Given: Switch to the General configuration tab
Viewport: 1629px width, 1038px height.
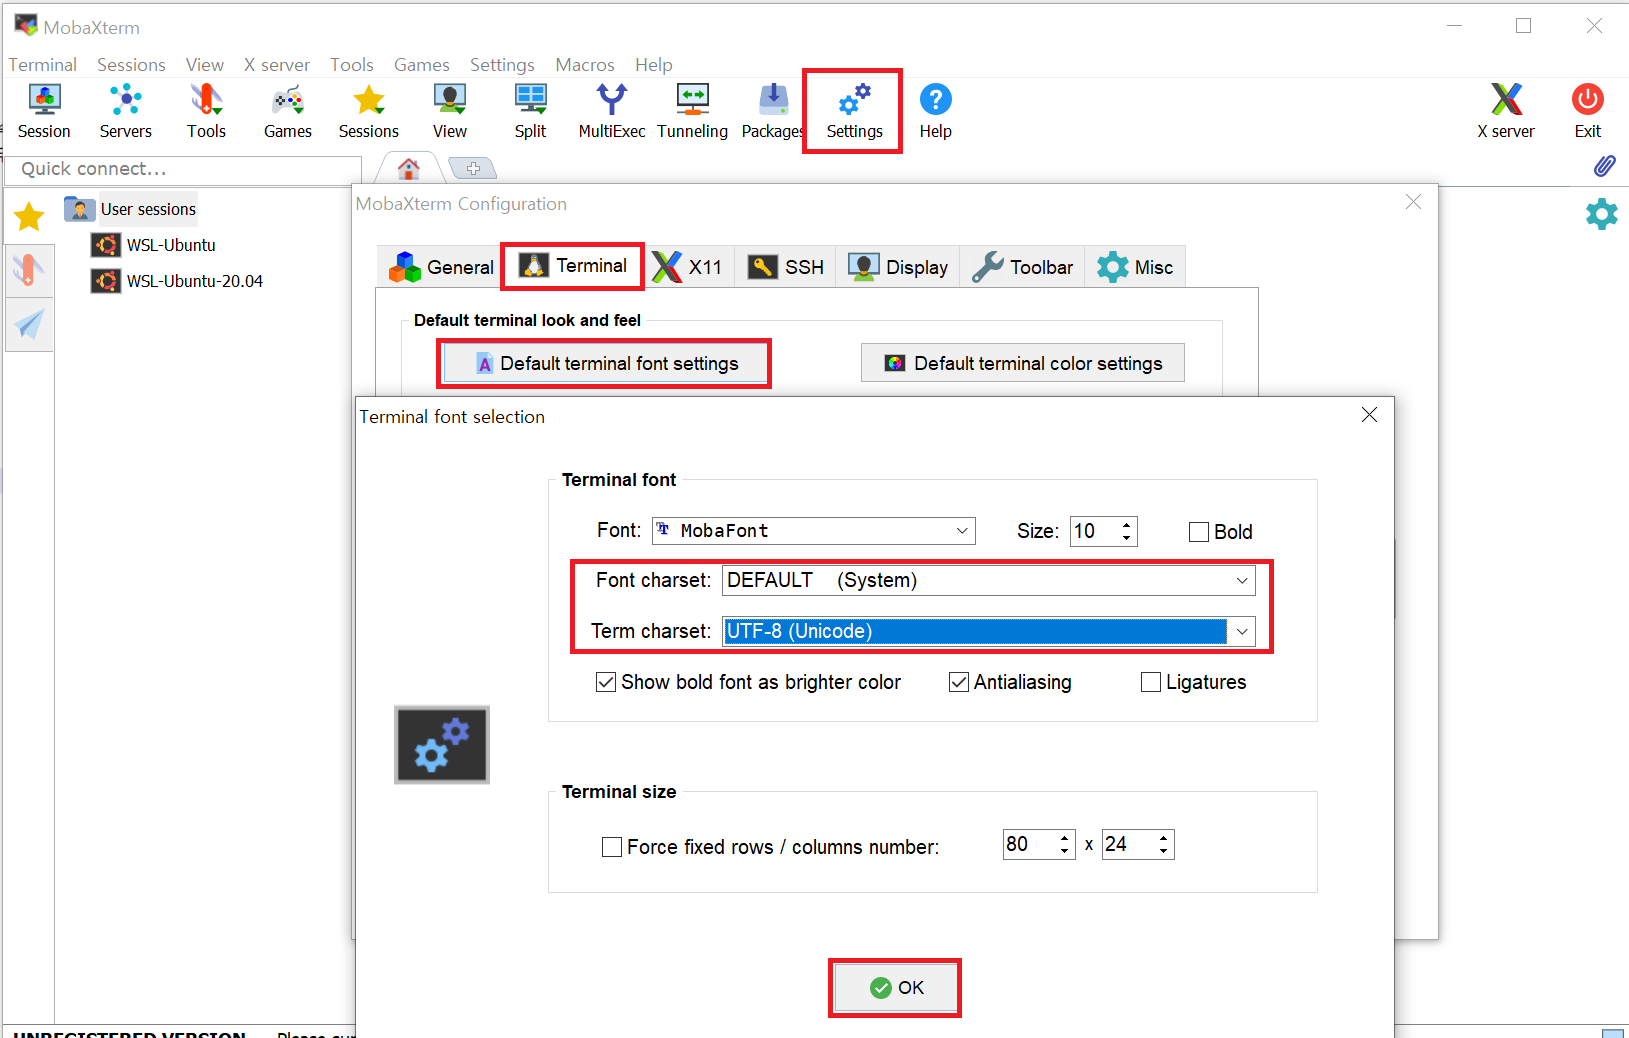Looking at the screenshot, I should coord(441,267).
